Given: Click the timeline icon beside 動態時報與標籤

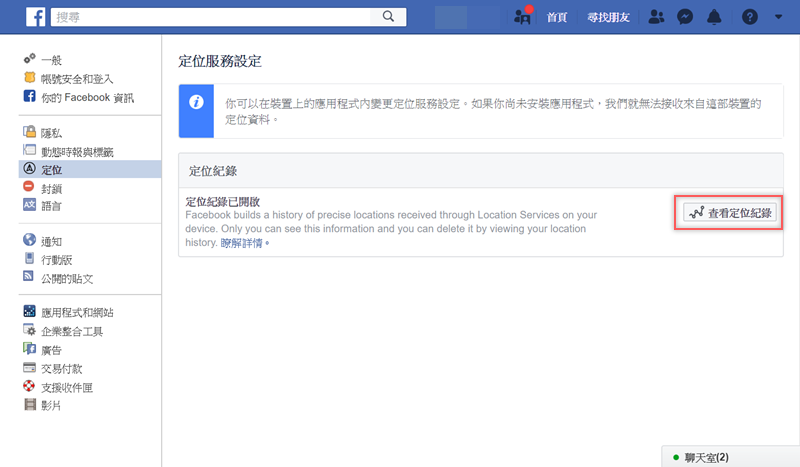Looking at the screenshot, I should (30, 150).
